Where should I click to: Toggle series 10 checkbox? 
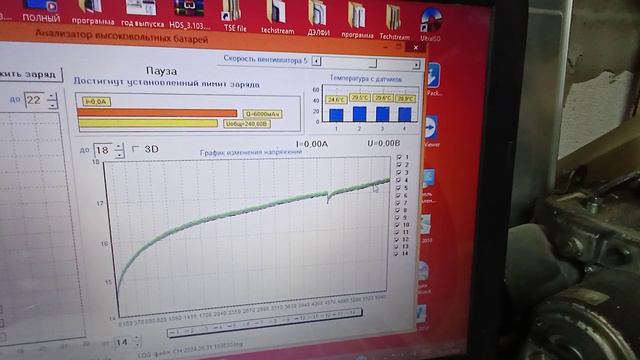click(397, 224)
